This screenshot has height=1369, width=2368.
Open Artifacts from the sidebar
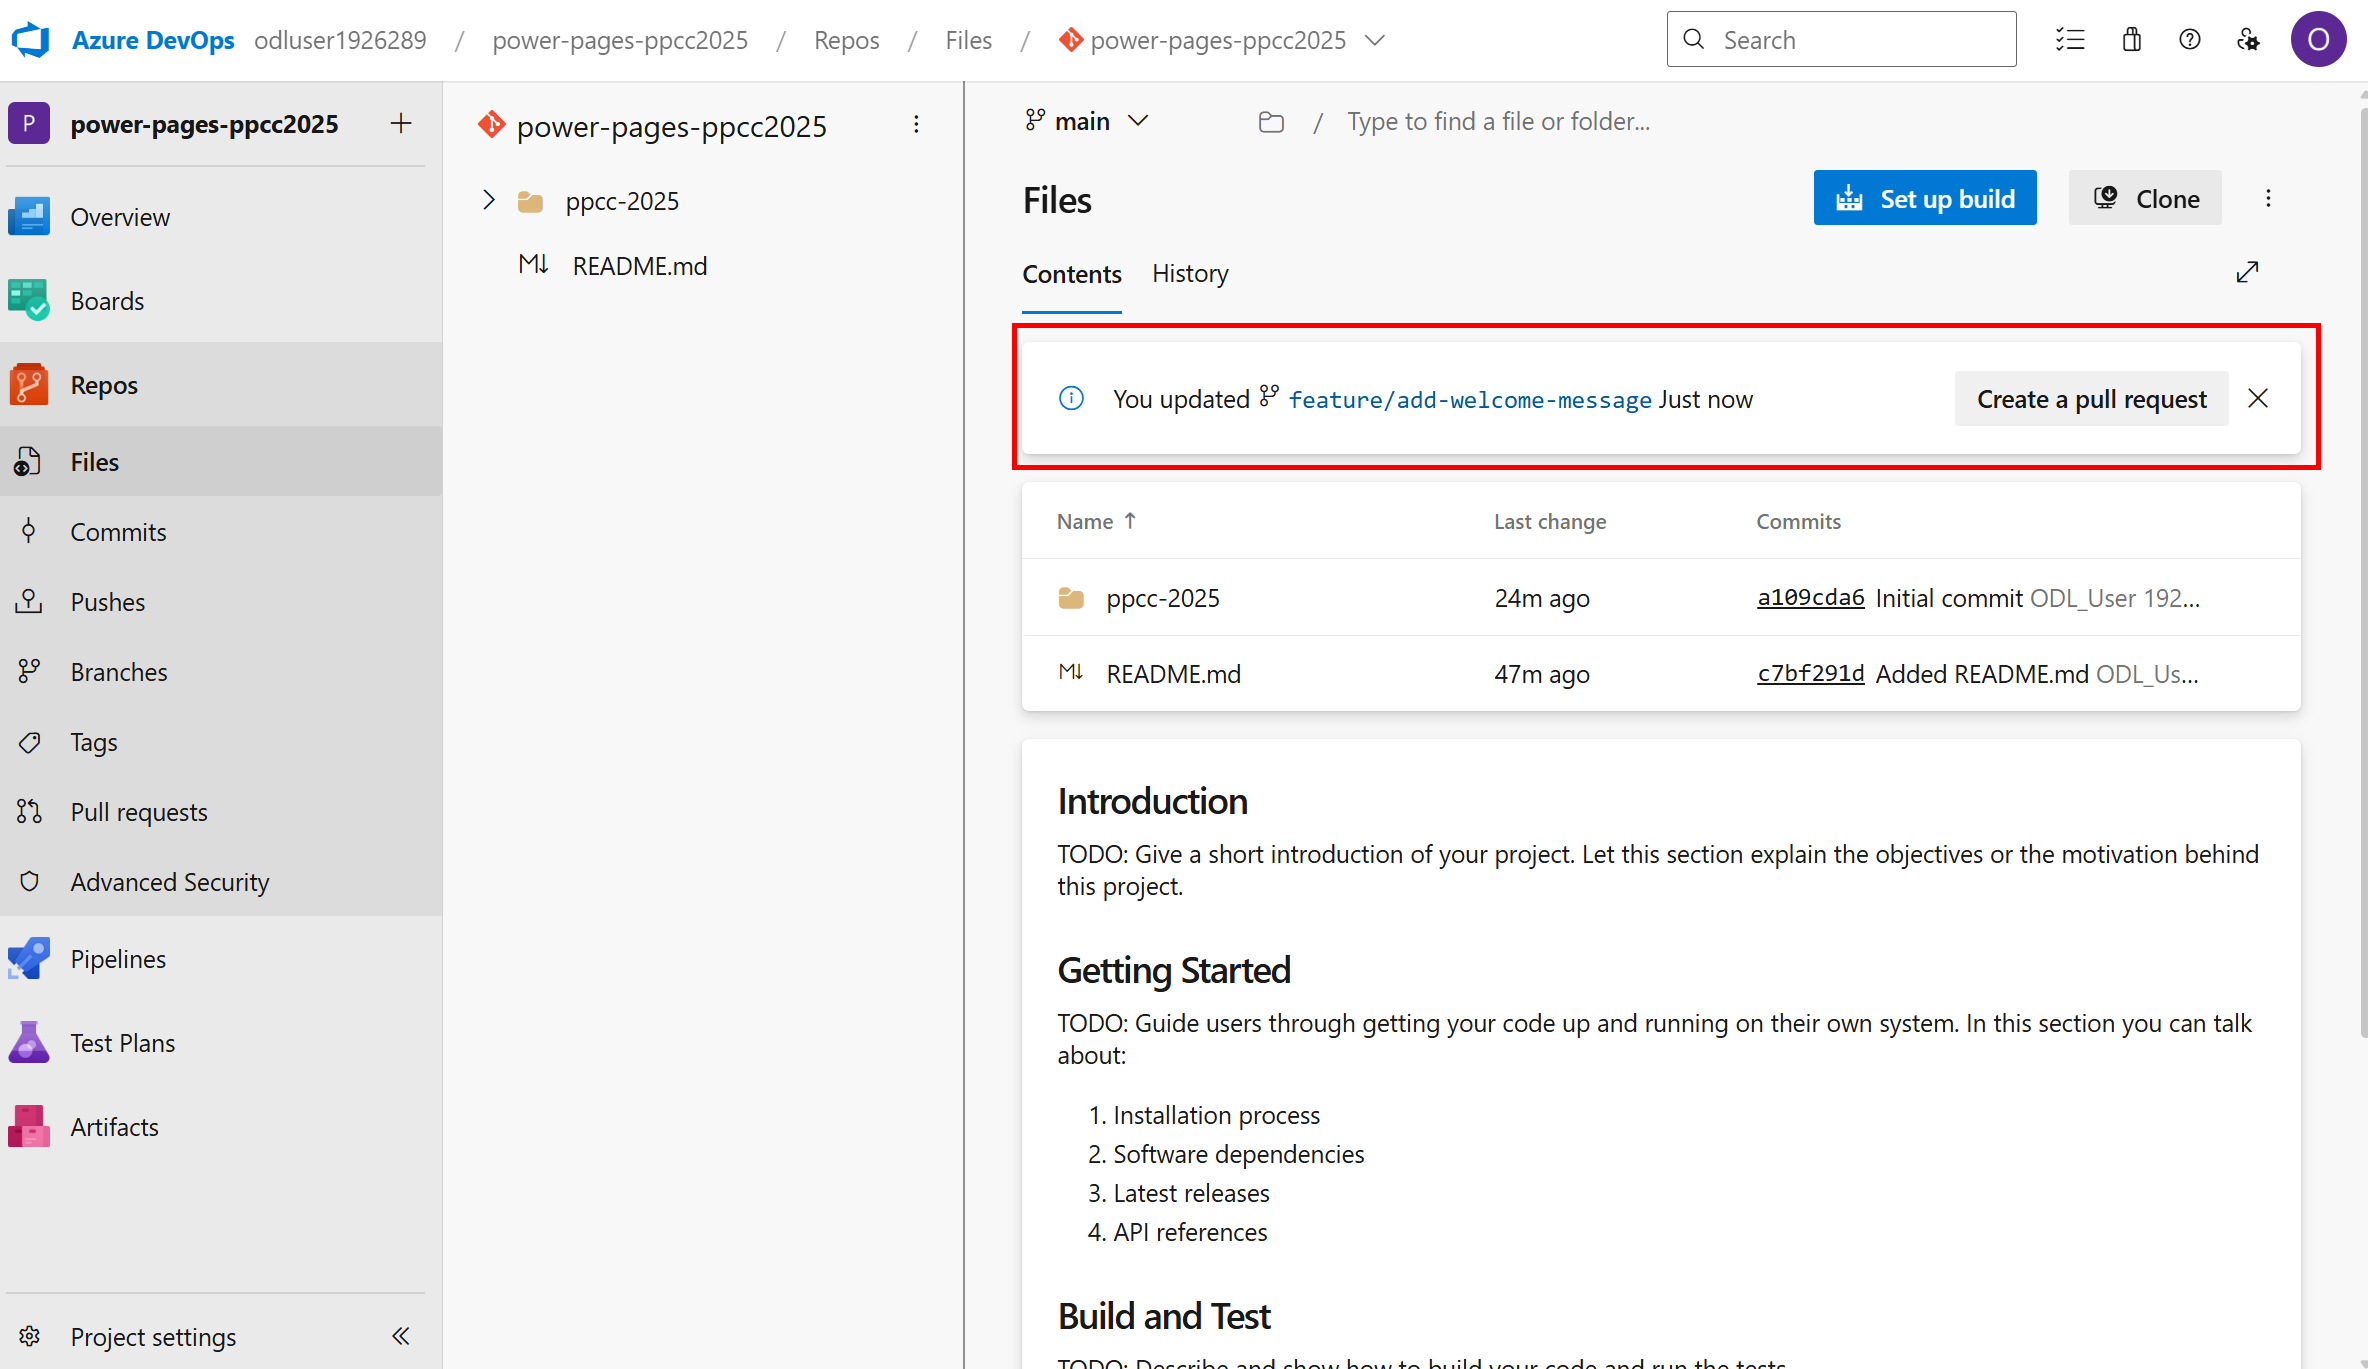[x=113, y=1125]
